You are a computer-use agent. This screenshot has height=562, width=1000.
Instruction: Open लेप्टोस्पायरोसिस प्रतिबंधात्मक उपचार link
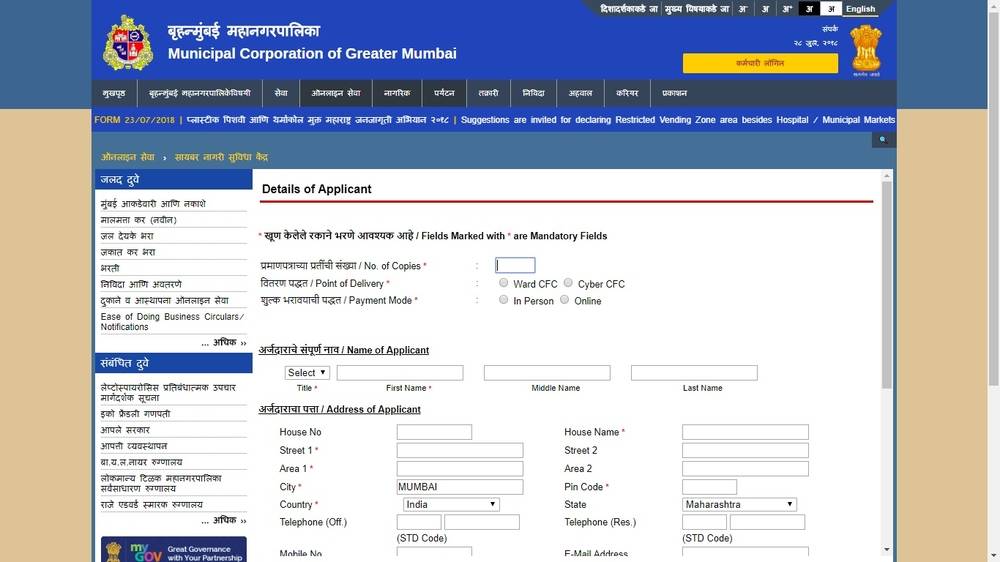(x=168, y=392)
